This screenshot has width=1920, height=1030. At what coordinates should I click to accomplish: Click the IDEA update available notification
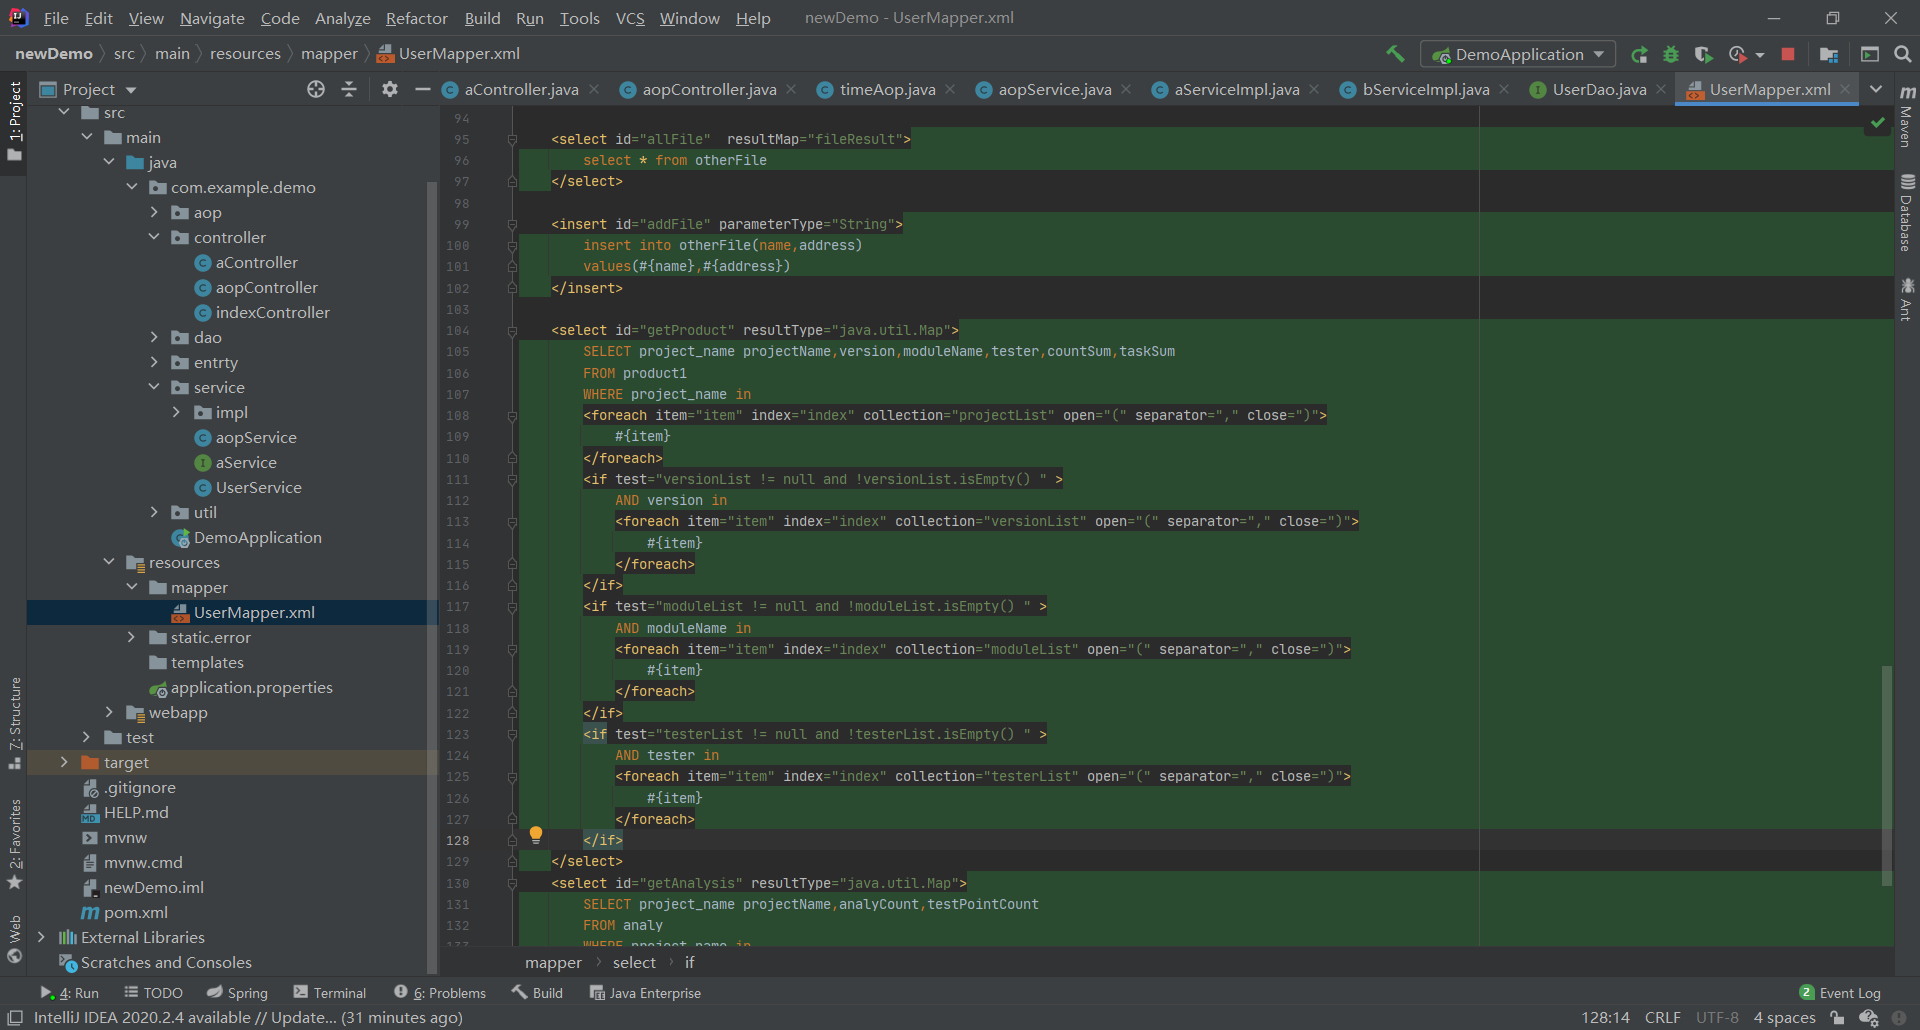pyautogui.click(x=247, y=1017)
